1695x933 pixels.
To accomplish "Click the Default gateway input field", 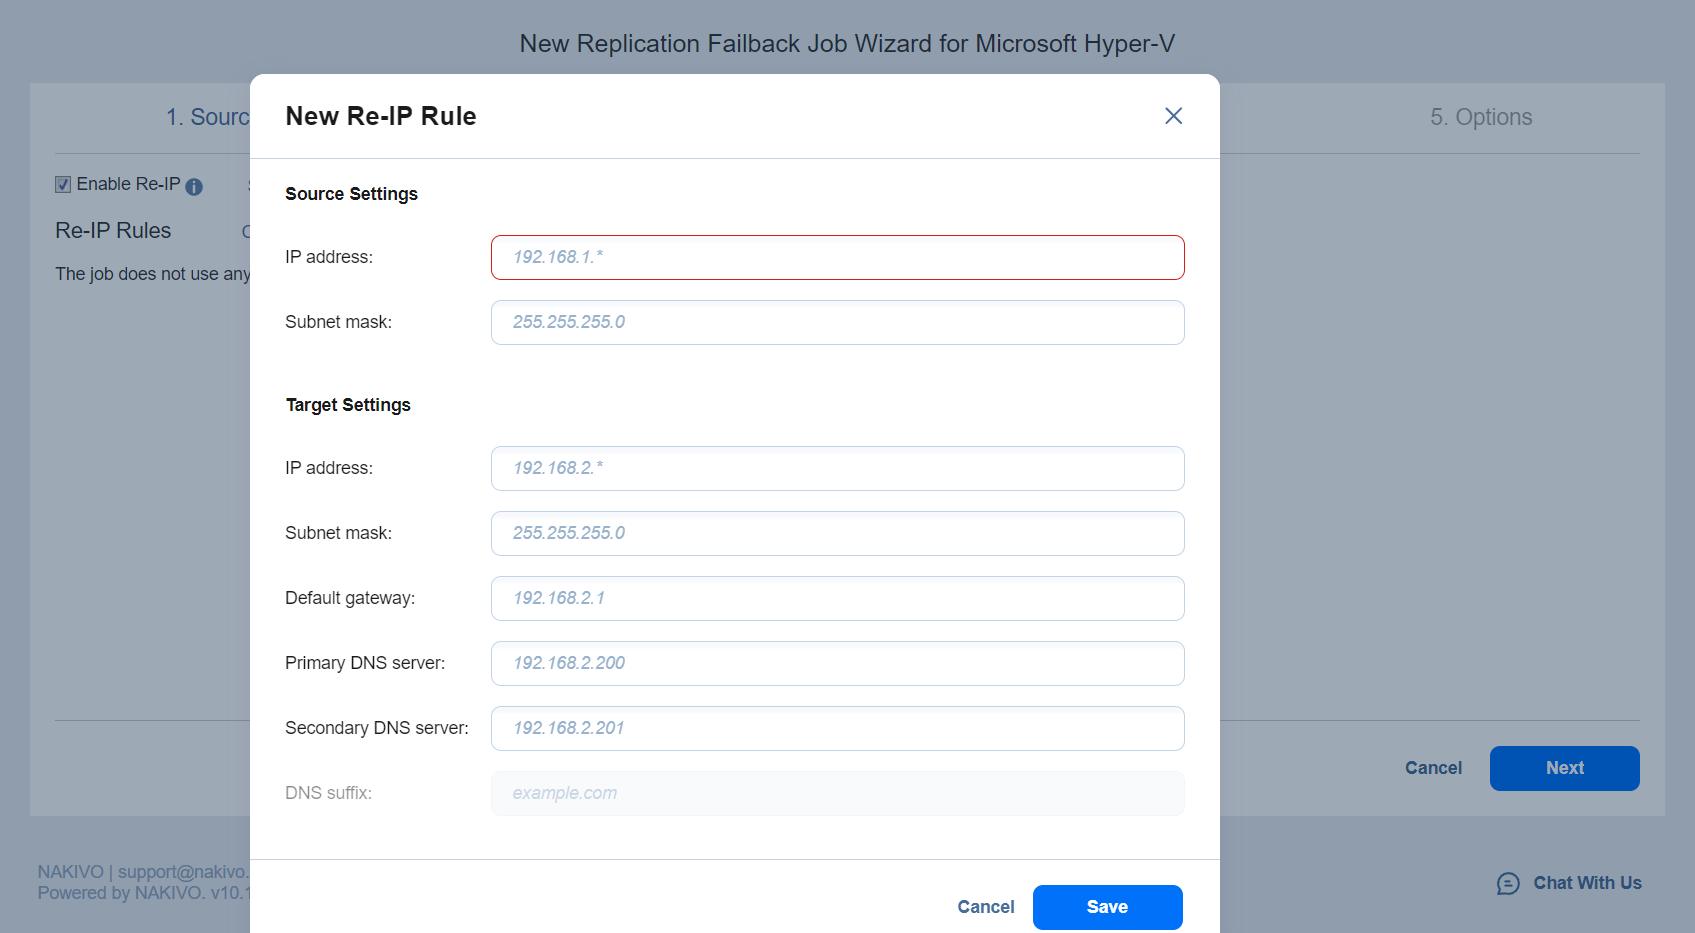I will point(837,599).
